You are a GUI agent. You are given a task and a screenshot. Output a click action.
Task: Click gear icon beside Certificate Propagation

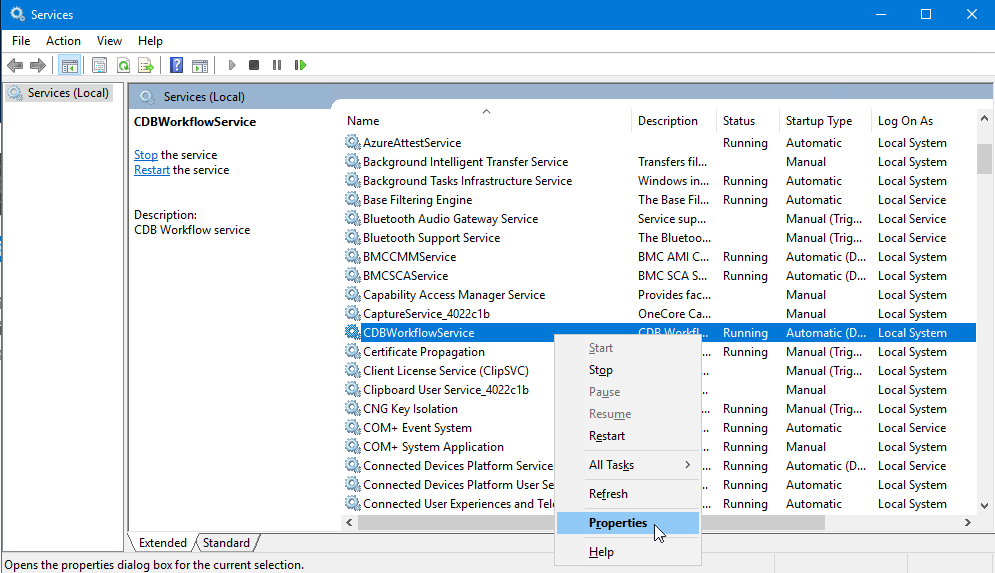[352, 352]
